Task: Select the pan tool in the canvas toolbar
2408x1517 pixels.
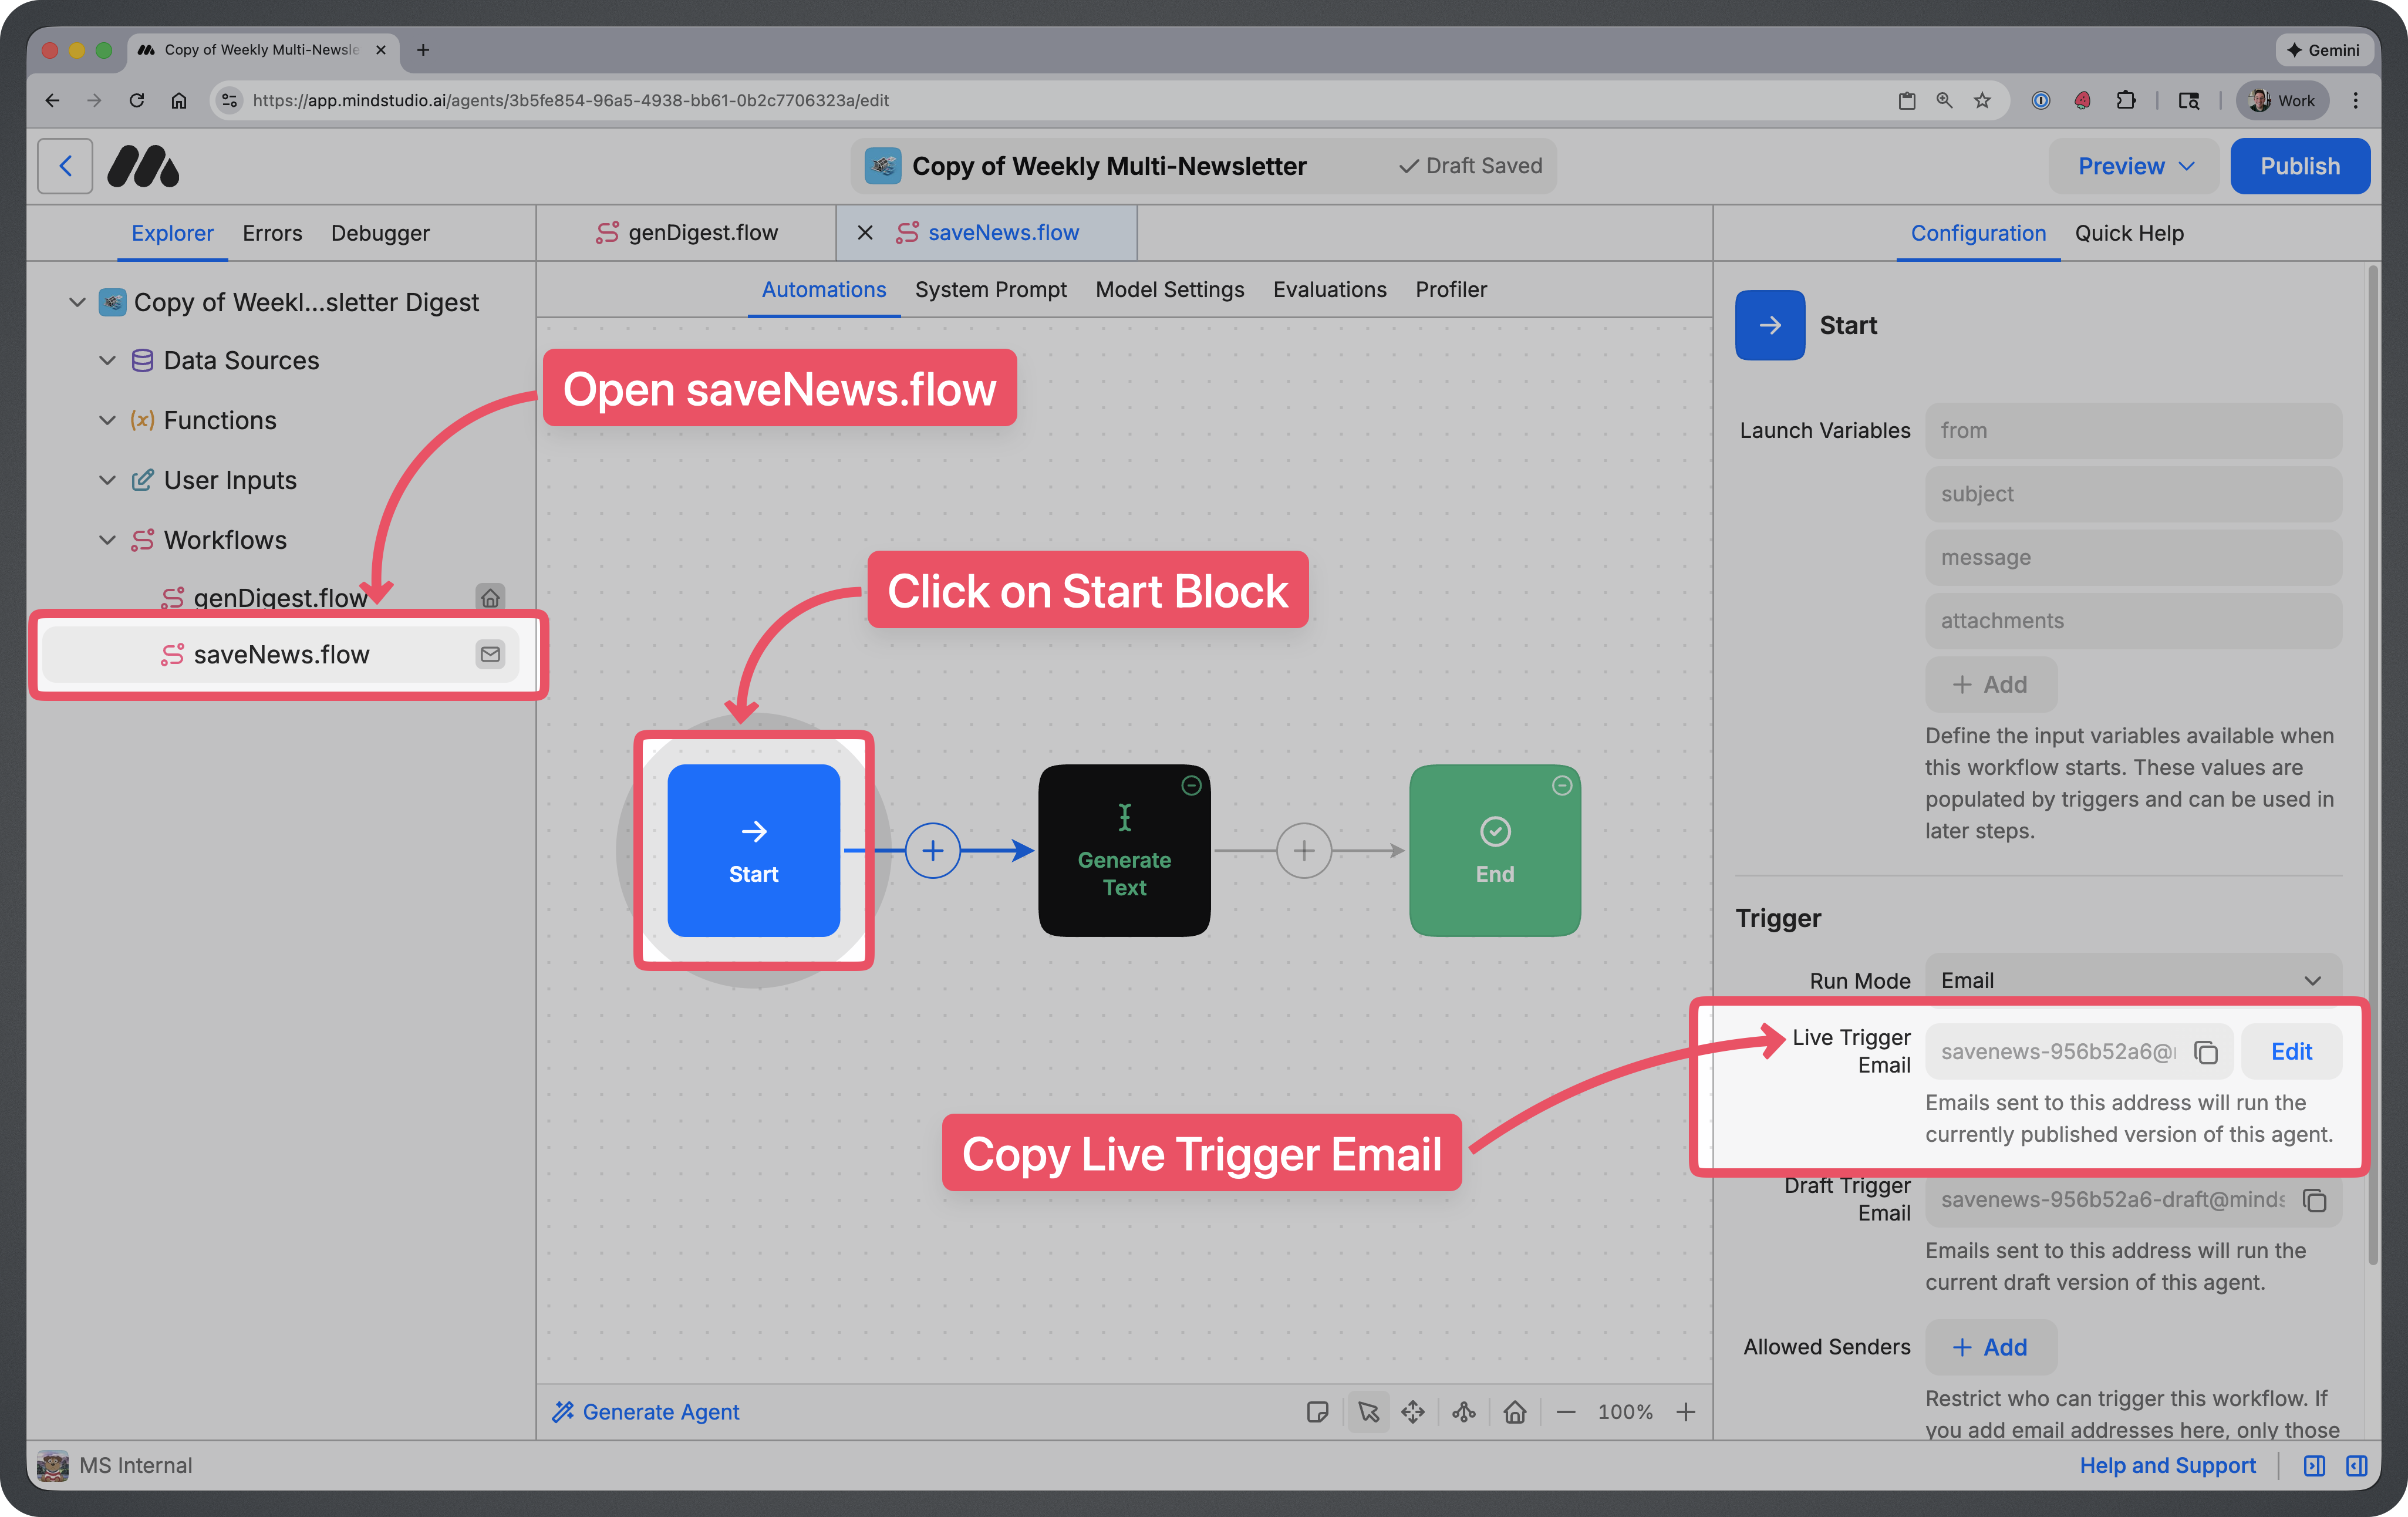Action: pos(1414,1412)
